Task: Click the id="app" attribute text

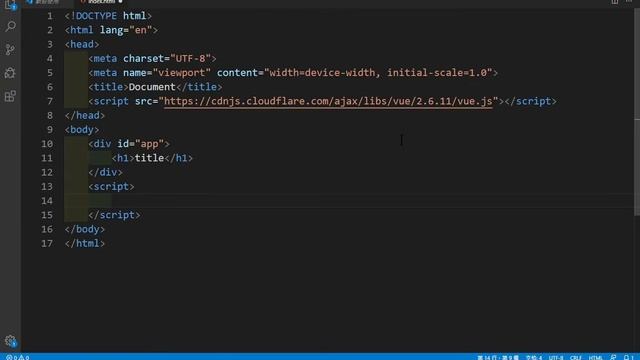Action: [x=141, y=144]
